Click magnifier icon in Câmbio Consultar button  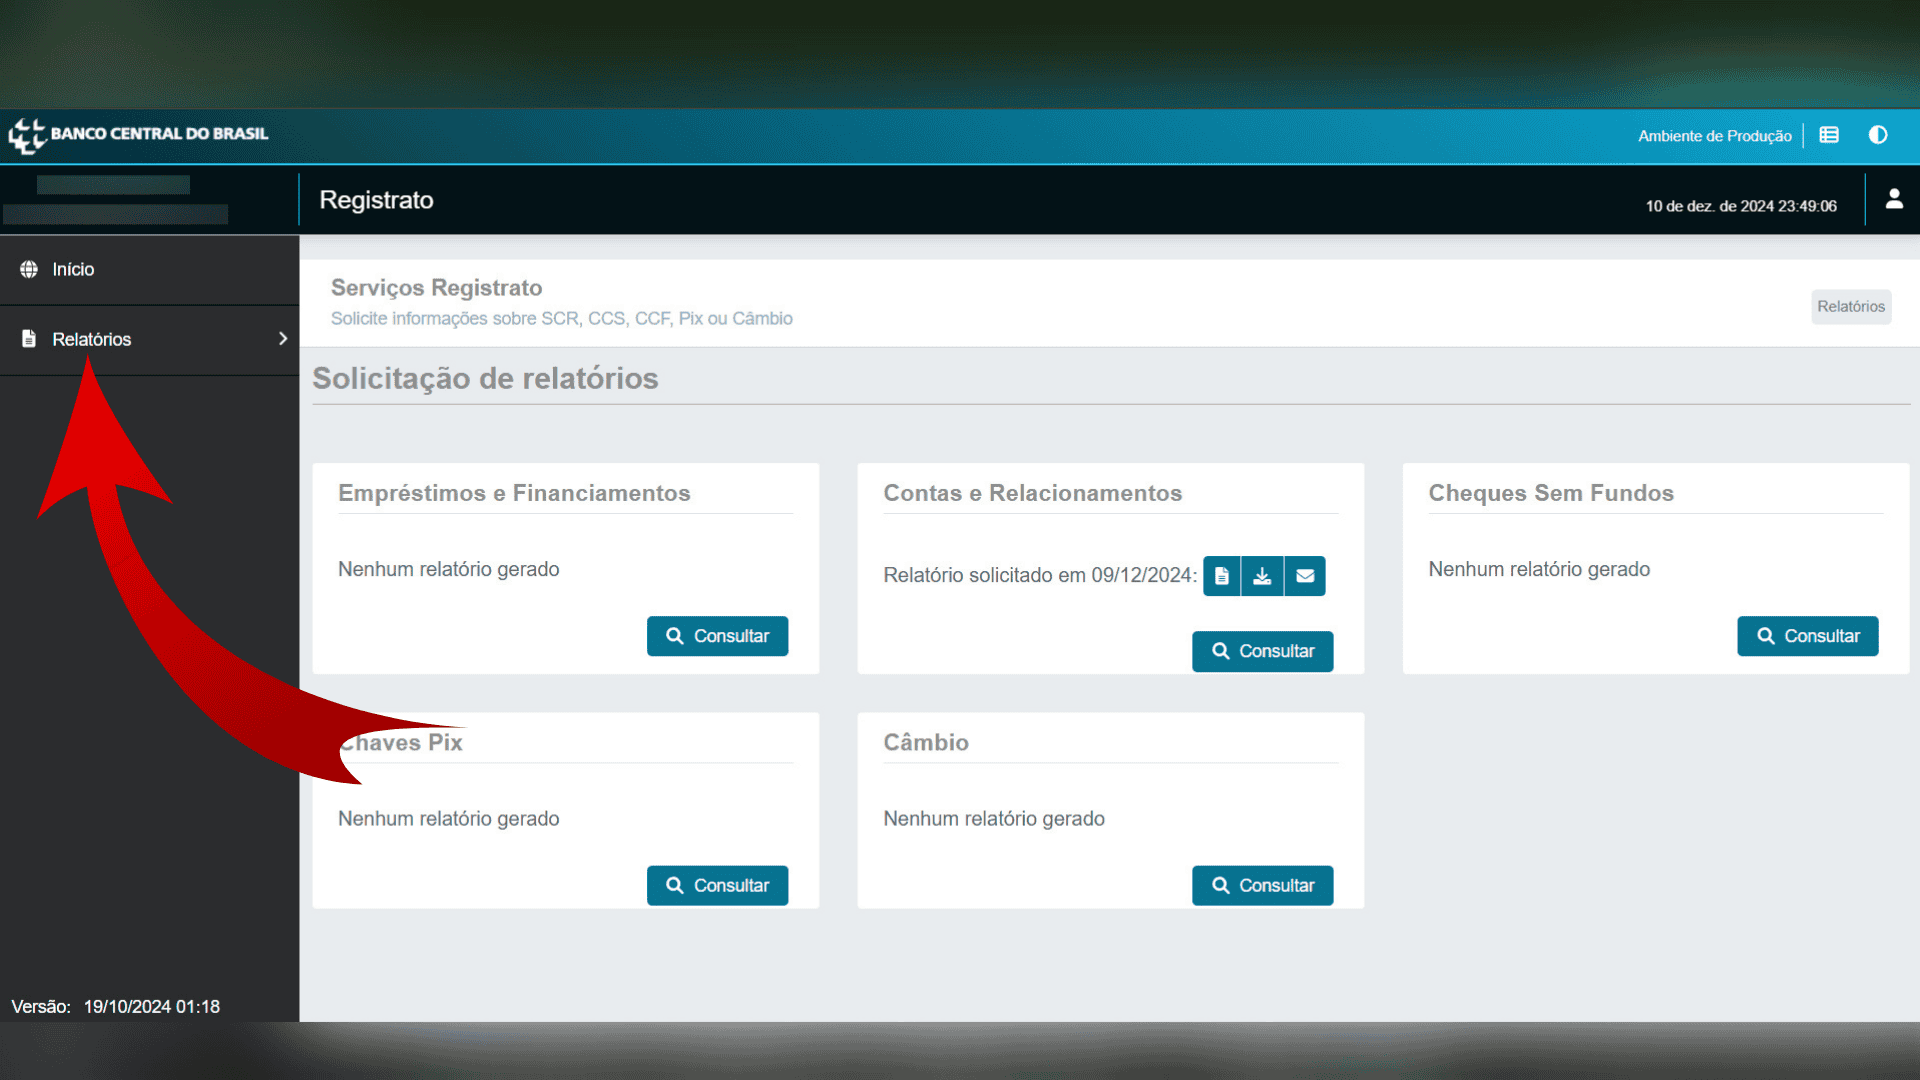pyautogui.click(x=1221, y=886)
